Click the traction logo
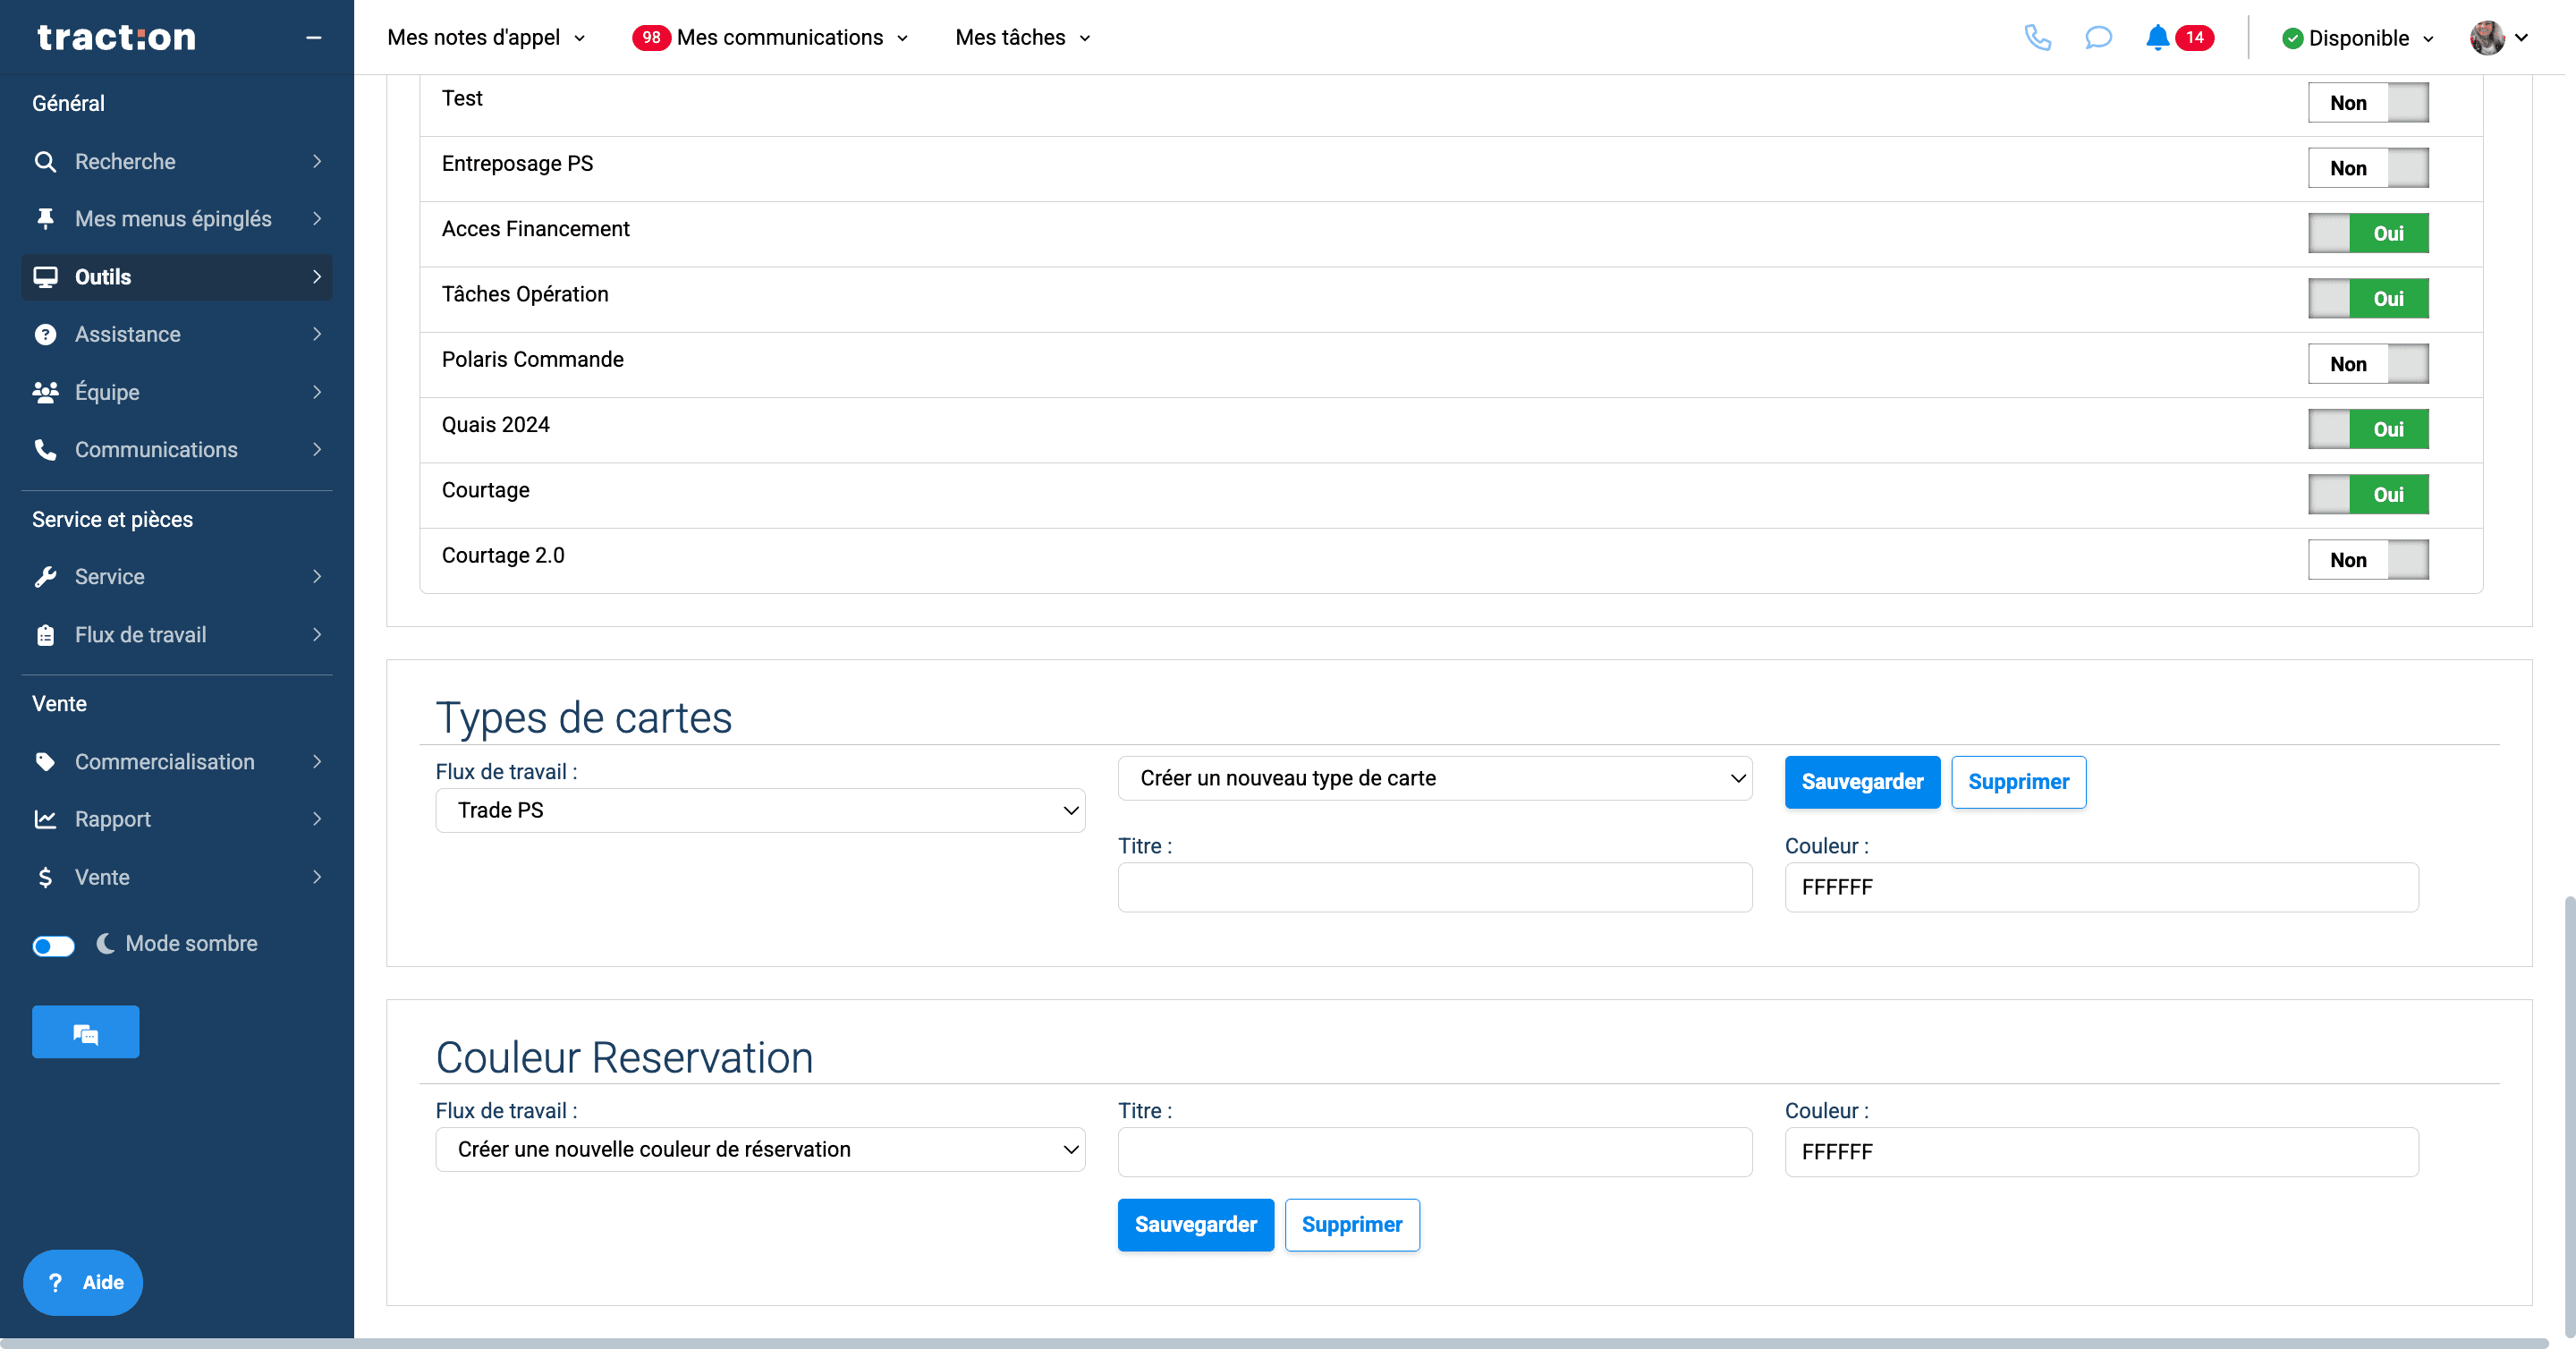This screenshot has height=1349, width=2576. 116,37
